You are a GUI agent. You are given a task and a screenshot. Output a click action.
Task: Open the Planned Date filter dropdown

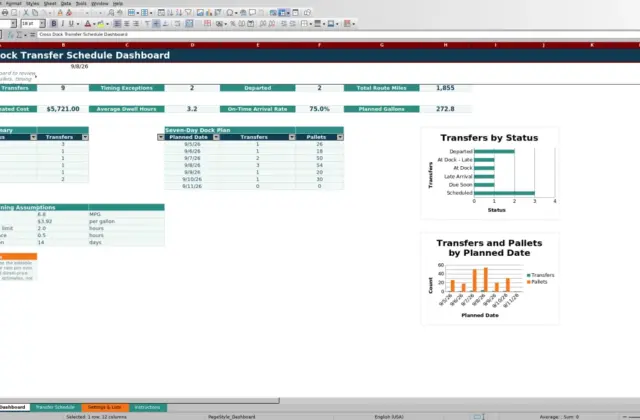click(x=216, y=137)
